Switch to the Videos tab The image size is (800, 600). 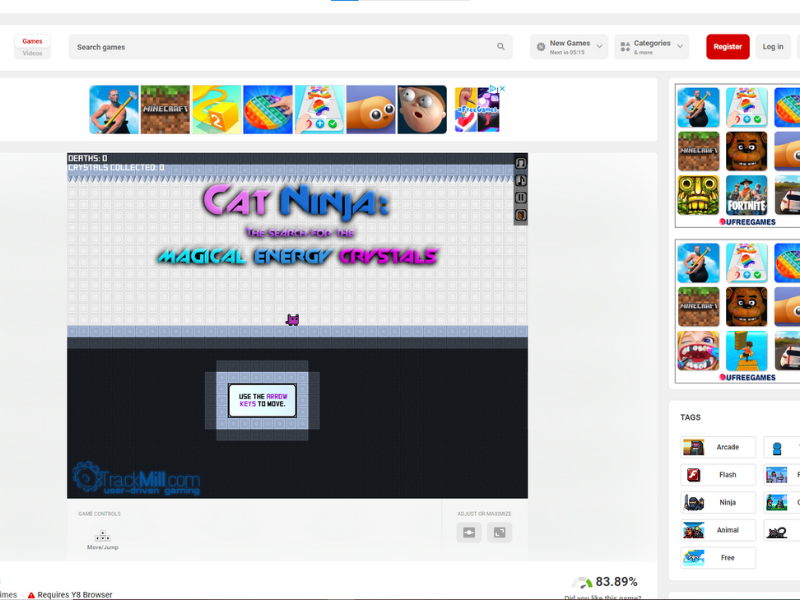[32, 53]
